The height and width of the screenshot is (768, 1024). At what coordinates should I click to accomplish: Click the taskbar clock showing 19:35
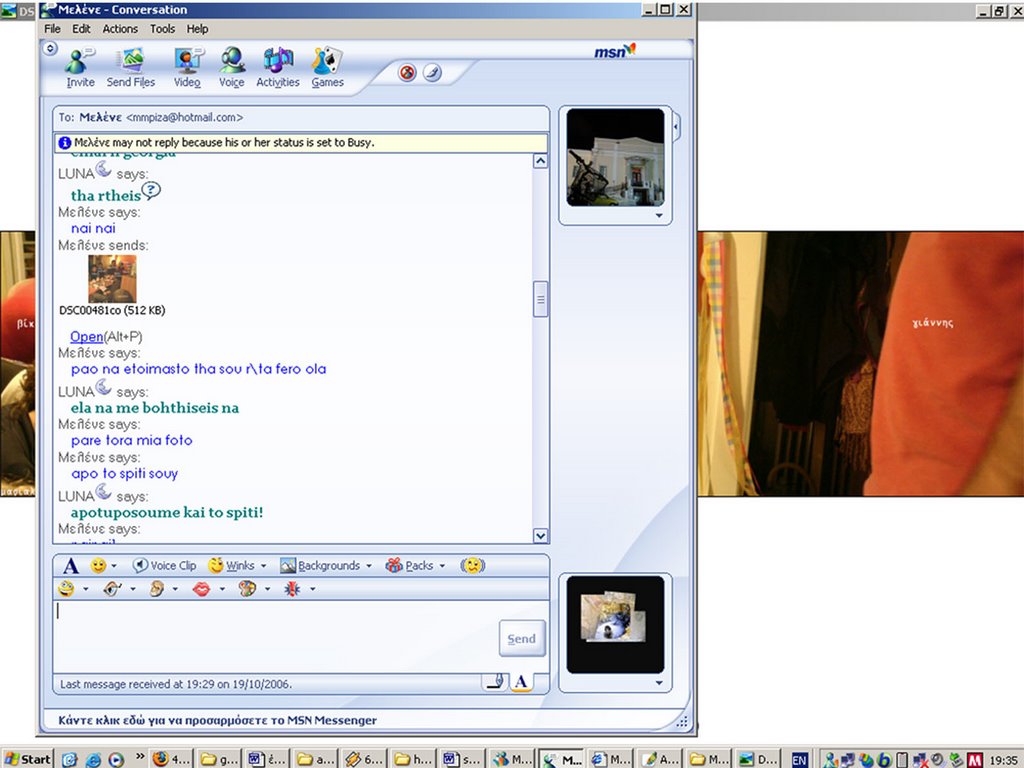tap(1004, 760)
